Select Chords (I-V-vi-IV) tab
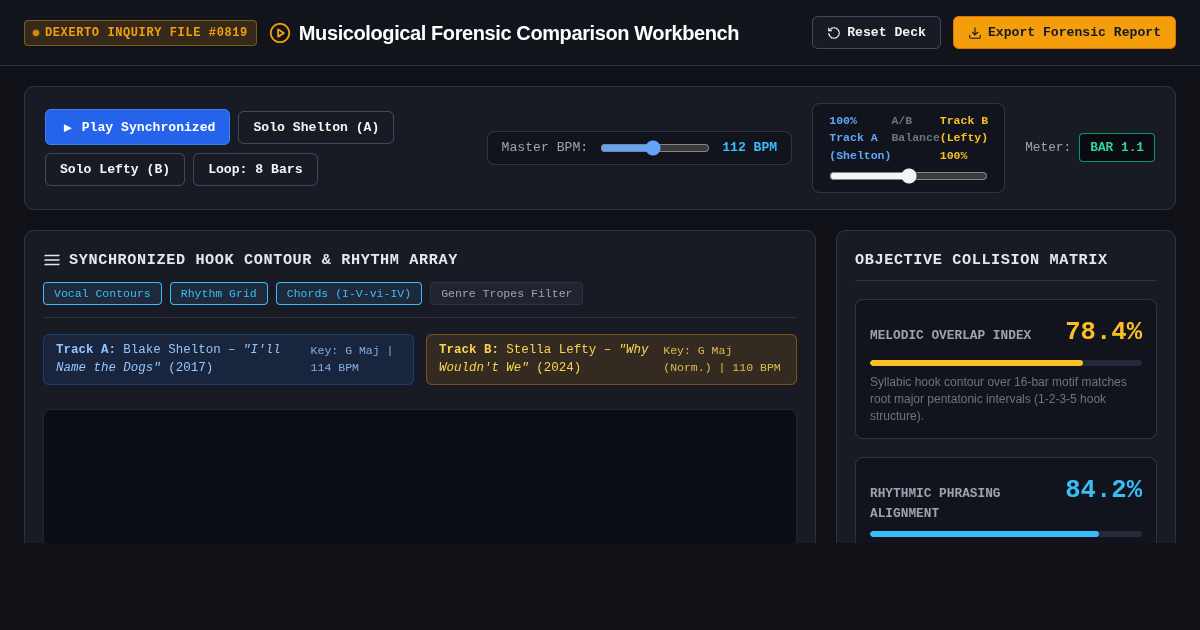 coord(349,293)
